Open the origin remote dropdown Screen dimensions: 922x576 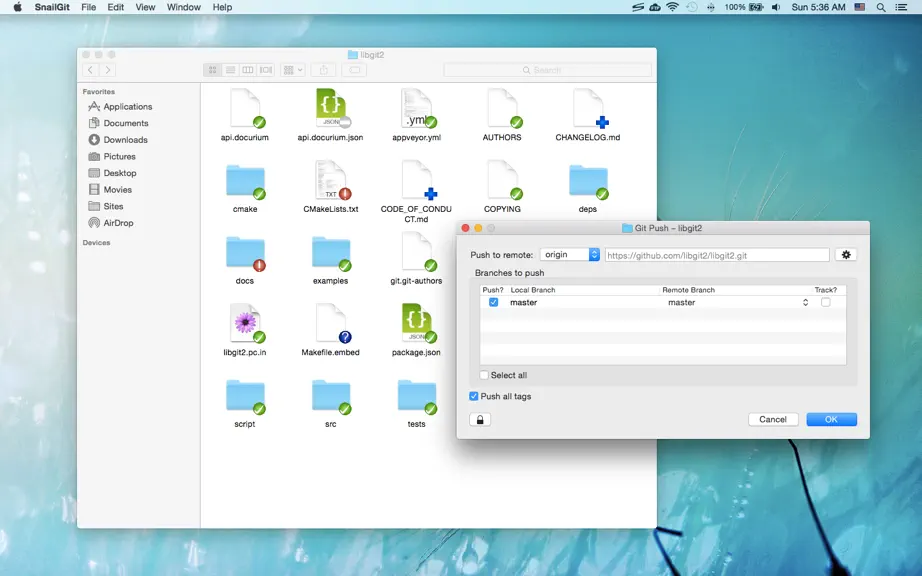(570, 254)
